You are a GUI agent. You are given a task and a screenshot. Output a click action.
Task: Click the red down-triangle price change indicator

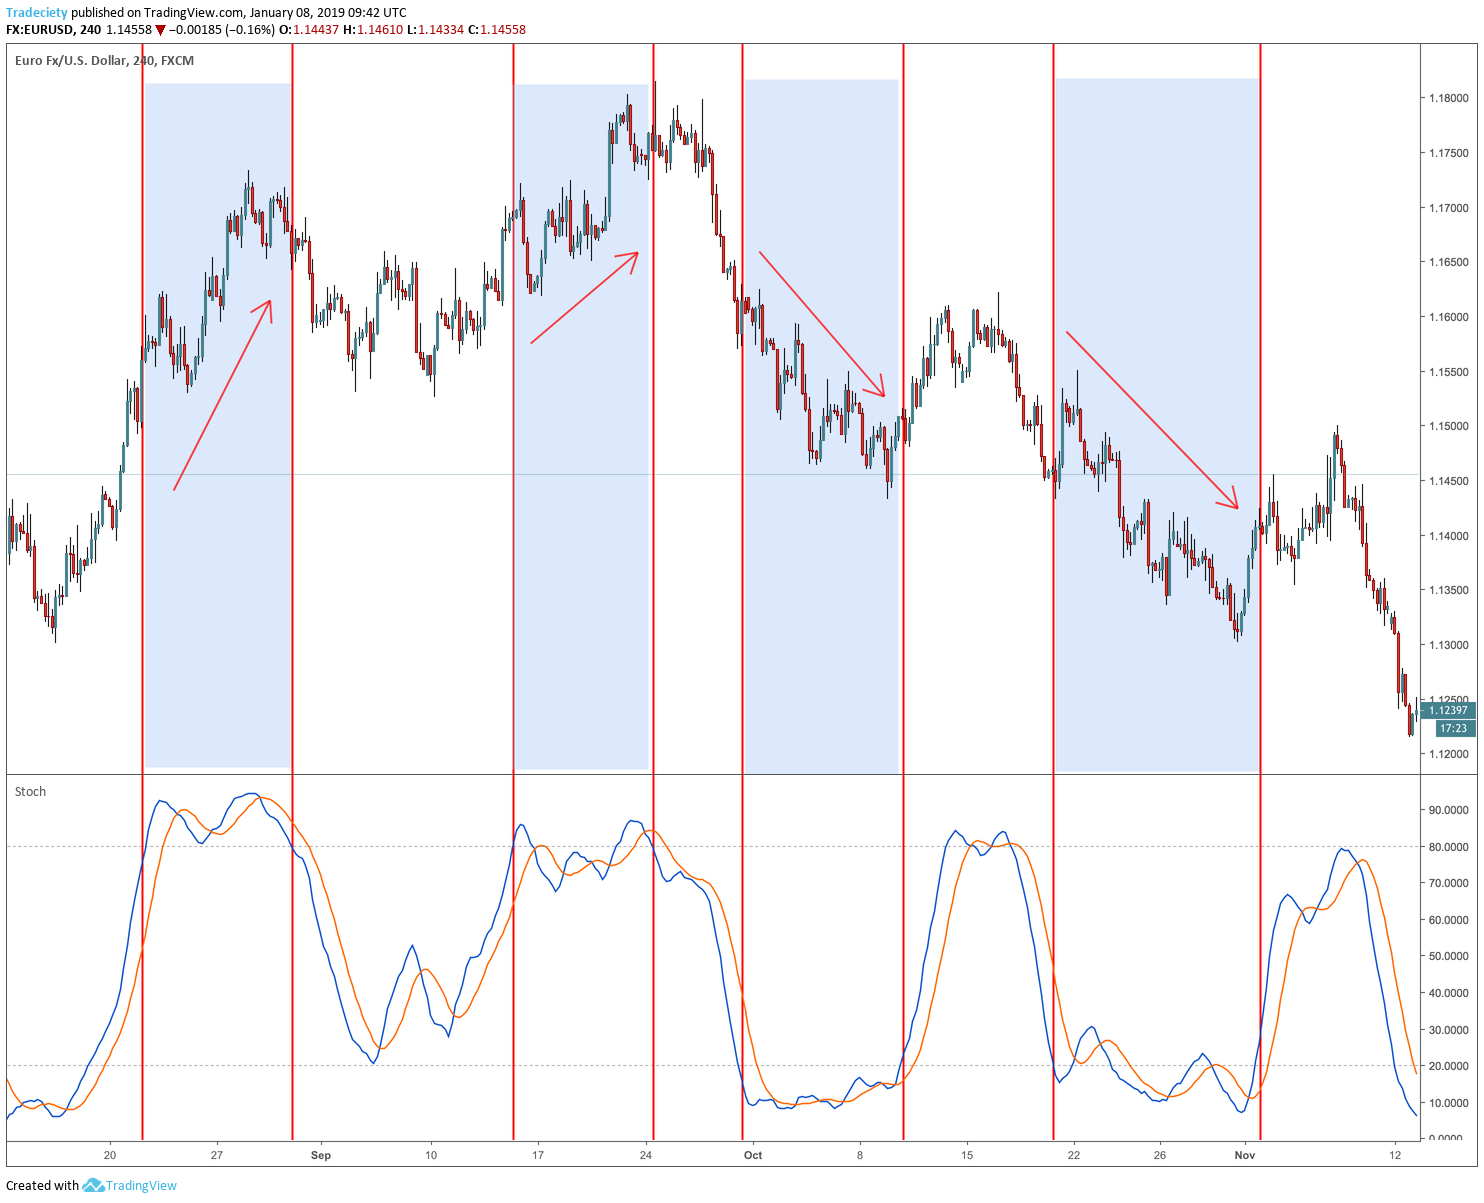(x=161, y=30)
